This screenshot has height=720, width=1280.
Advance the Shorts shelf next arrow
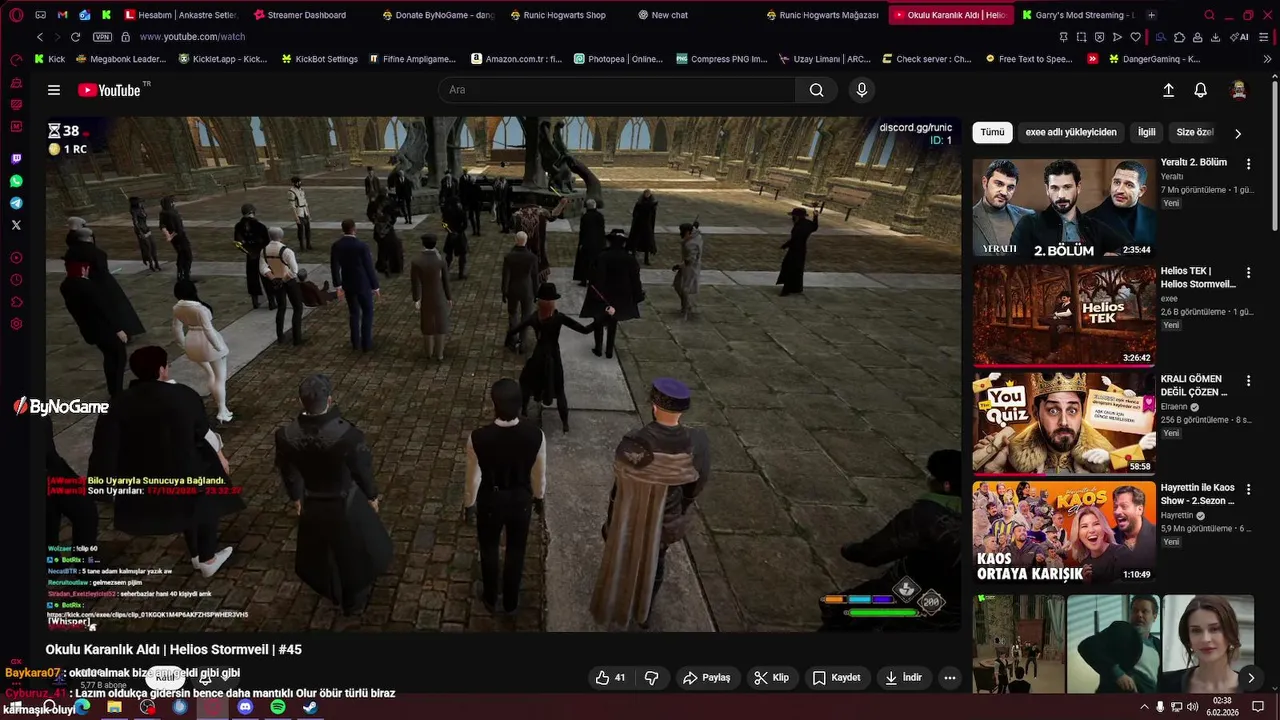[1251, 678]
